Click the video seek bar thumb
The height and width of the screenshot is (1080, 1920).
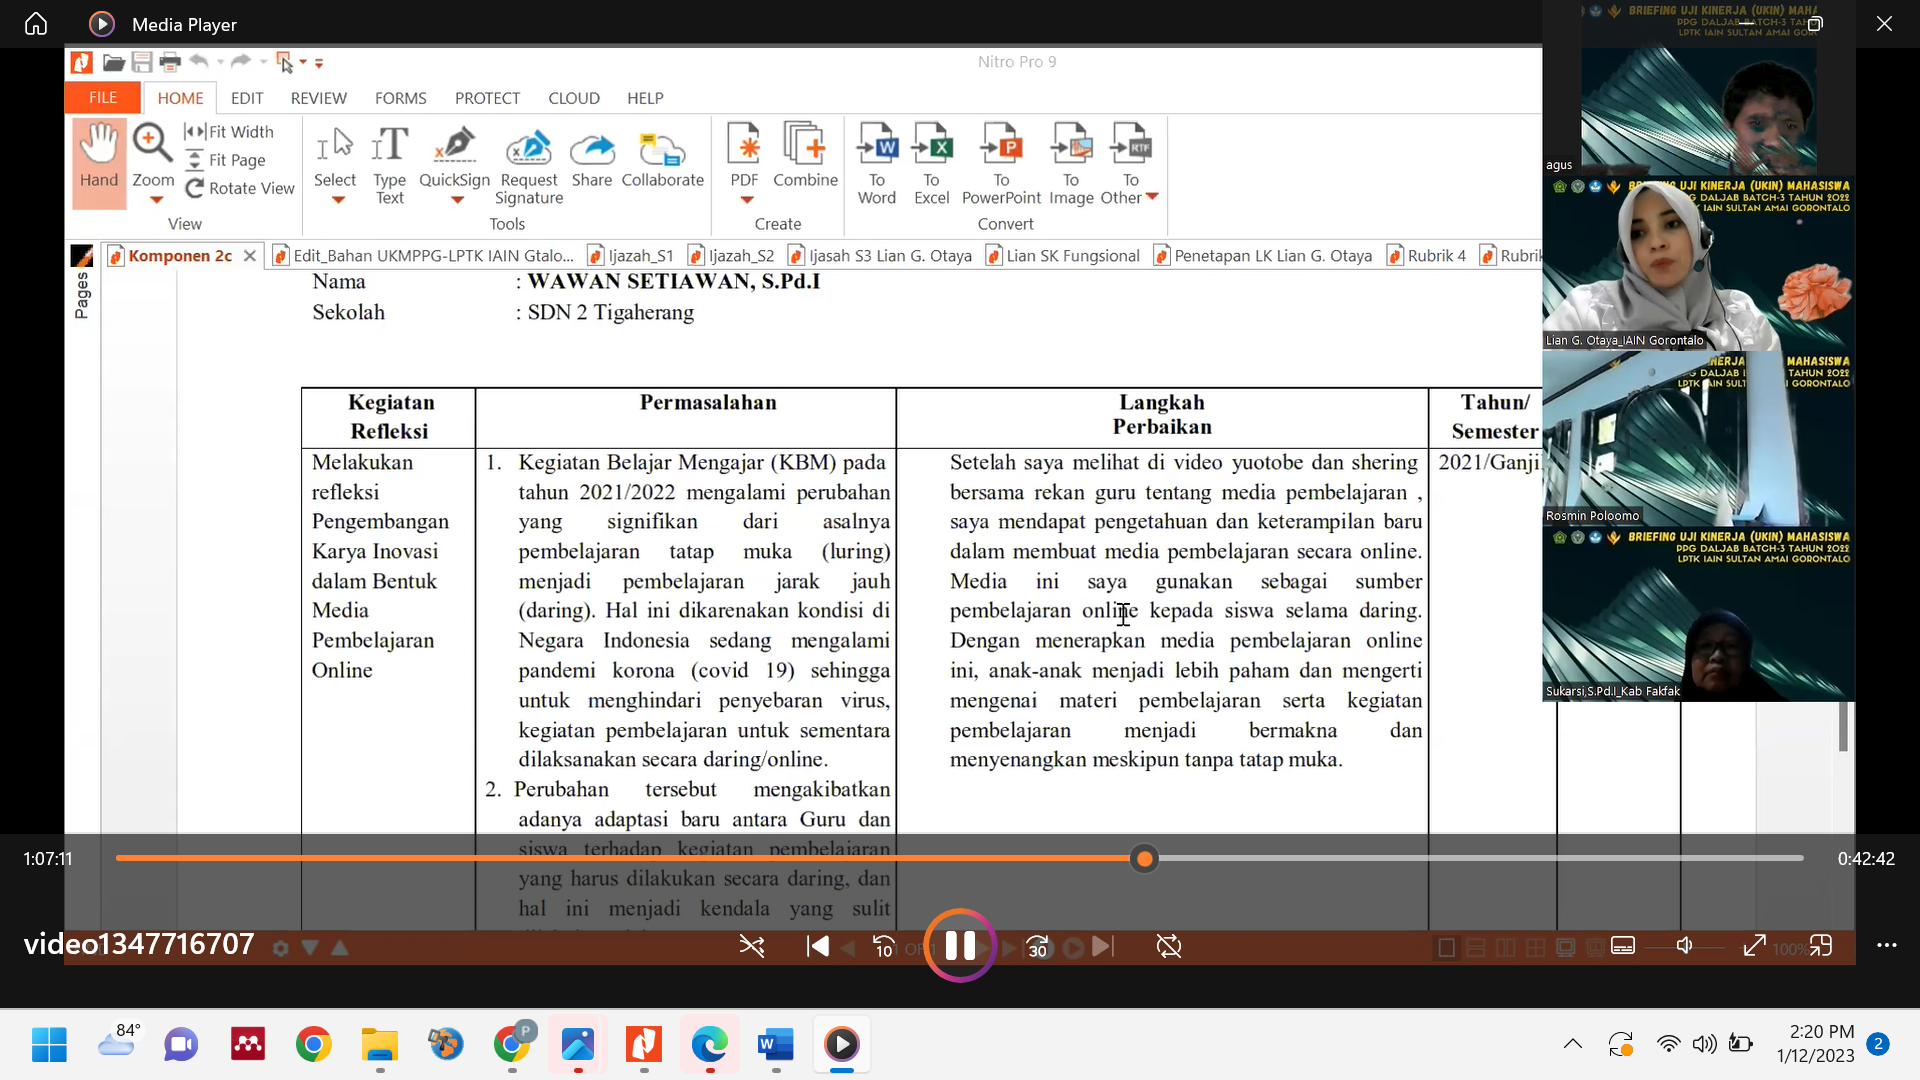click(1145, 858)
